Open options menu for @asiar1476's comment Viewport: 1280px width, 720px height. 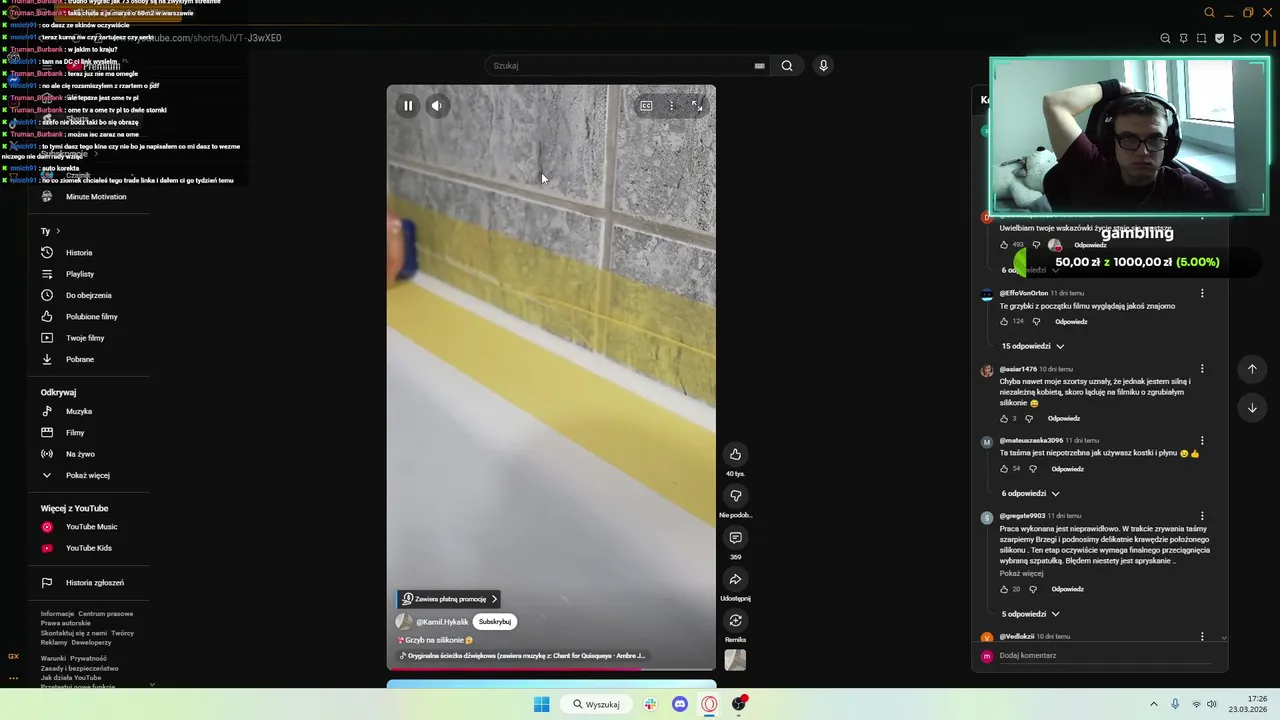pos(1202,370)
